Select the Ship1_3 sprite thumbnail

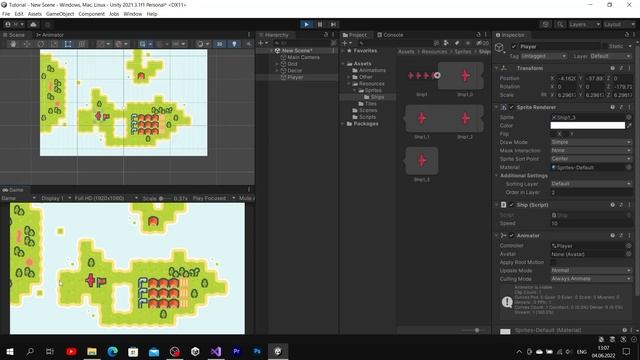point(422,161)
